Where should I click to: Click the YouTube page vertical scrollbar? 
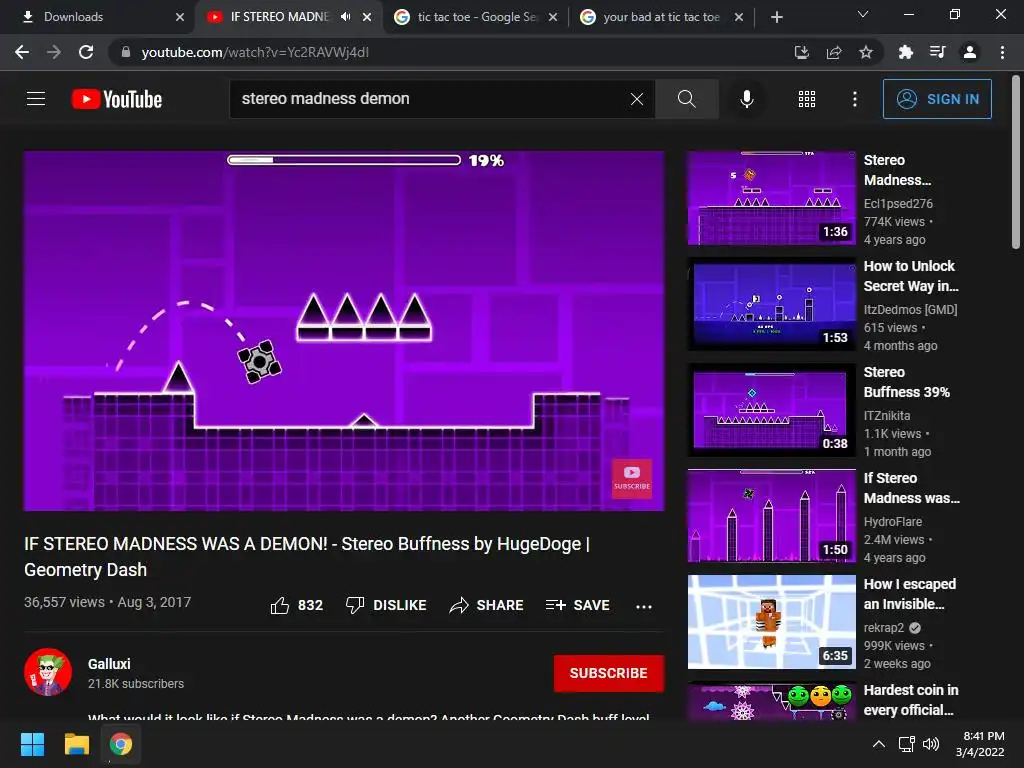[1016, 163]
